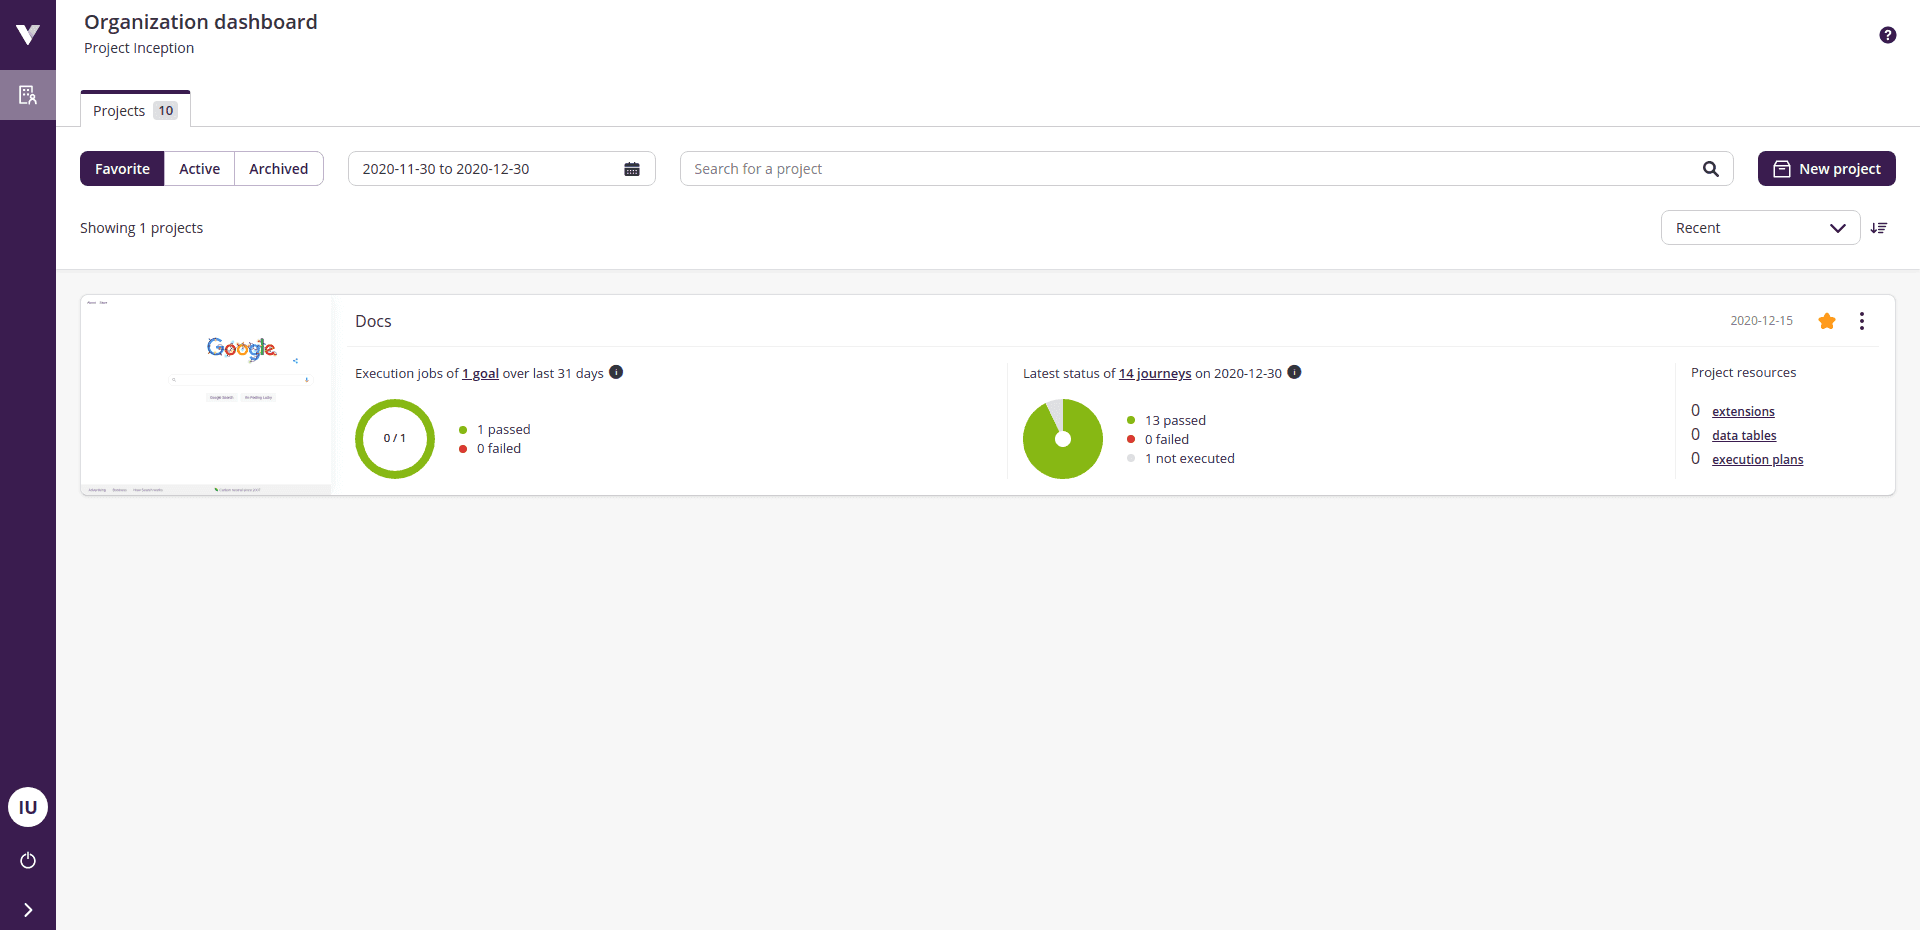Viewport: 1920px width, 930px height.
Task: Open the Recent sorting dropdown
Action: pos(1760,228)
